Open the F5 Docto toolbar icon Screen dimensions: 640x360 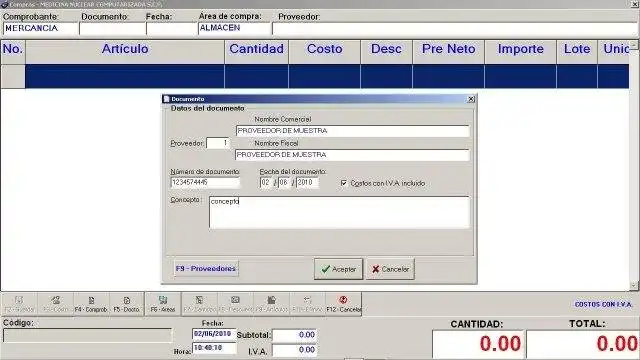click(x=127, y=304)
